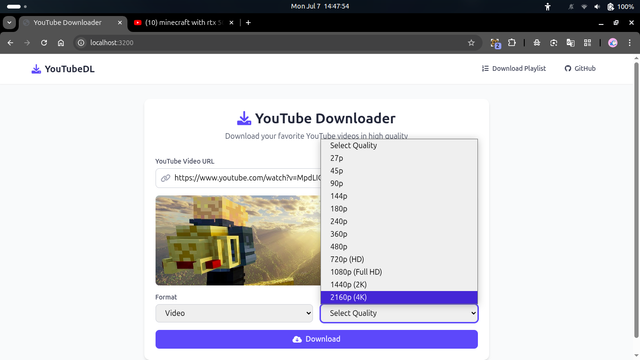Open the Format Video dropdown

click(234, 313)
